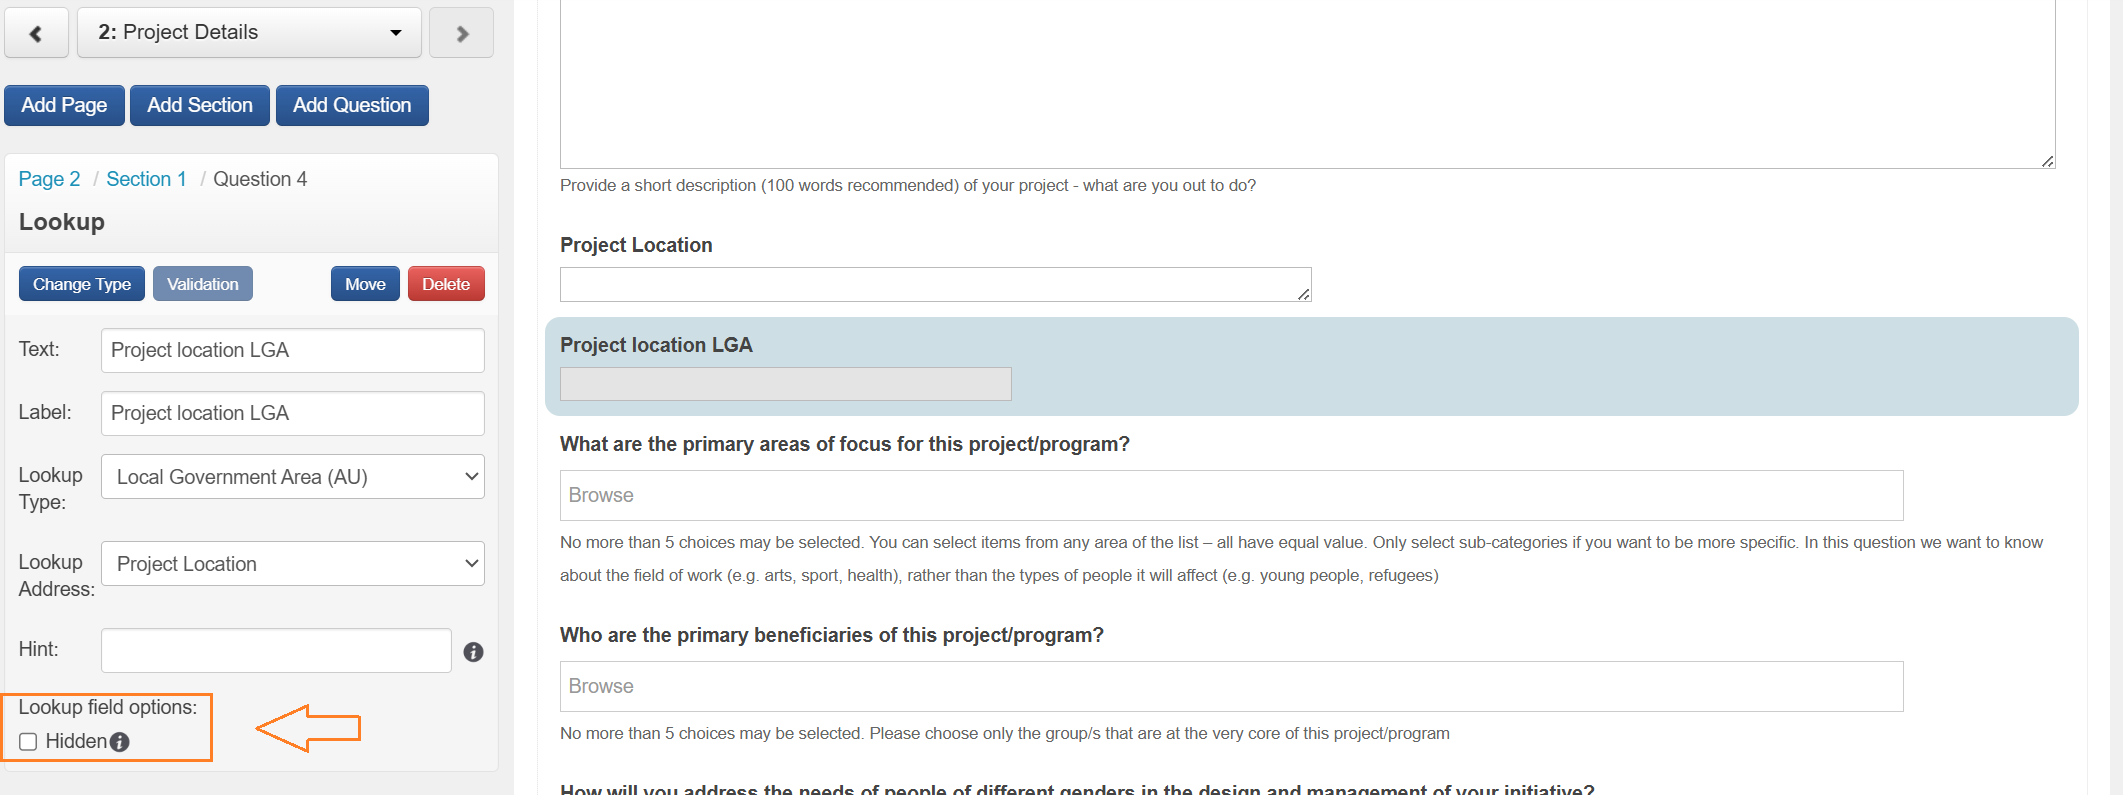Toggle the Hidden checkbox

click(x=28, y=742)
